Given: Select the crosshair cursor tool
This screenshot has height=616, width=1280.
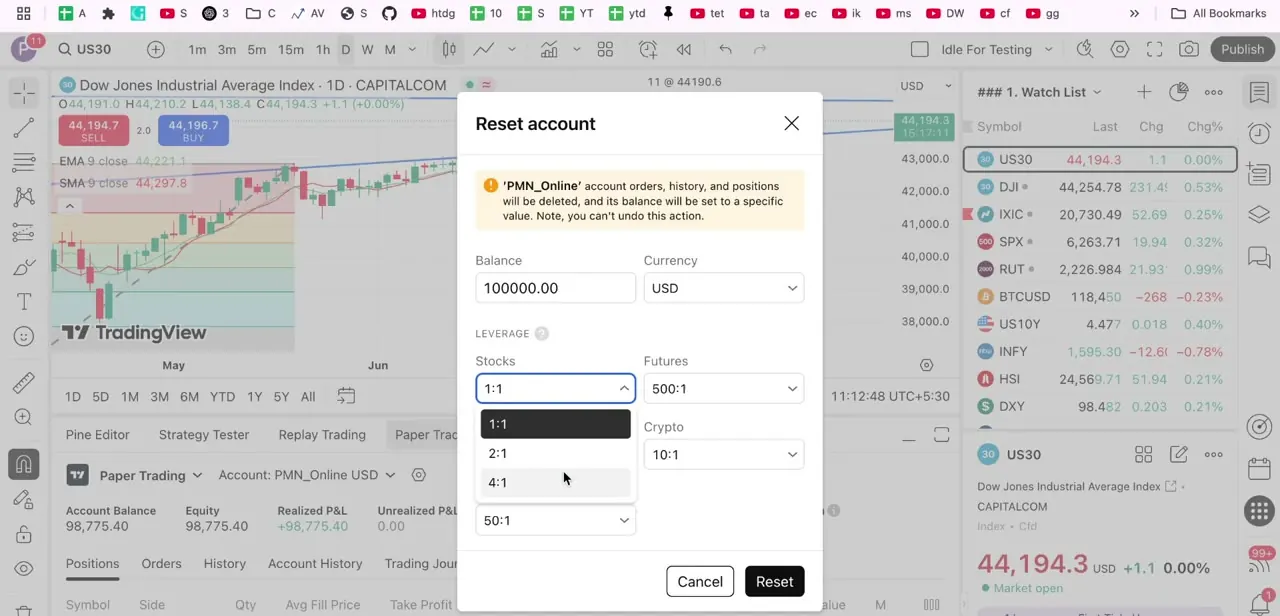Looking at the screenshot, I should (24, 93).
